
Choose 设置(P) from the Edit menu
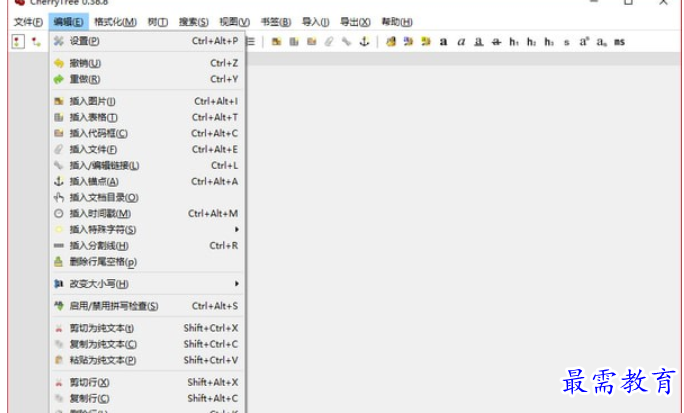click(x=147, y=41)
